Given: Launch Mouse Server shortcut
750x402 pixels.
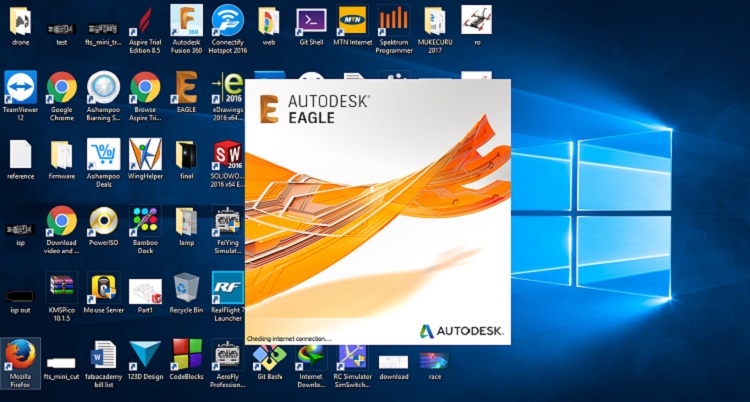Looking at the screenshot, I should 104,288.
